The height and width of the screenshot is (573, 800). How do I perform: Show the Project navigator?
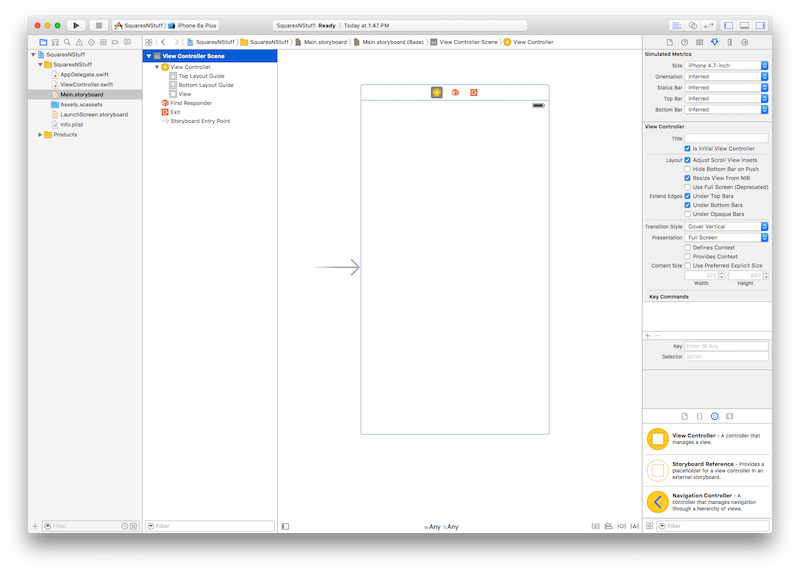pos(43,42)
